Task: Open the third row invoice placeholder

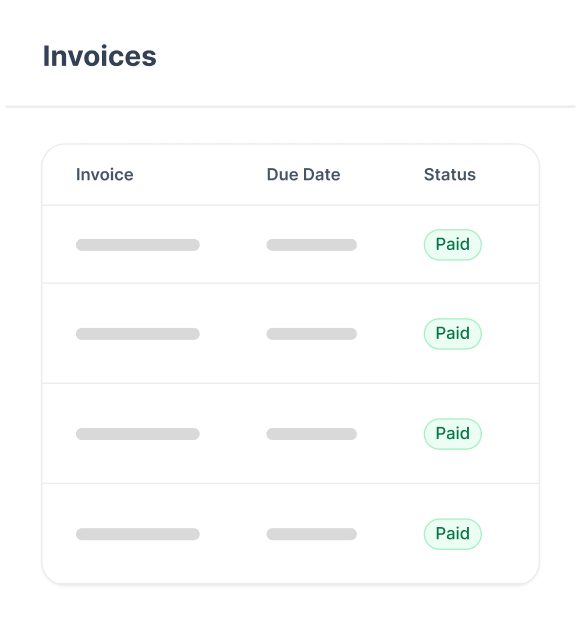Action: point(137,434)
